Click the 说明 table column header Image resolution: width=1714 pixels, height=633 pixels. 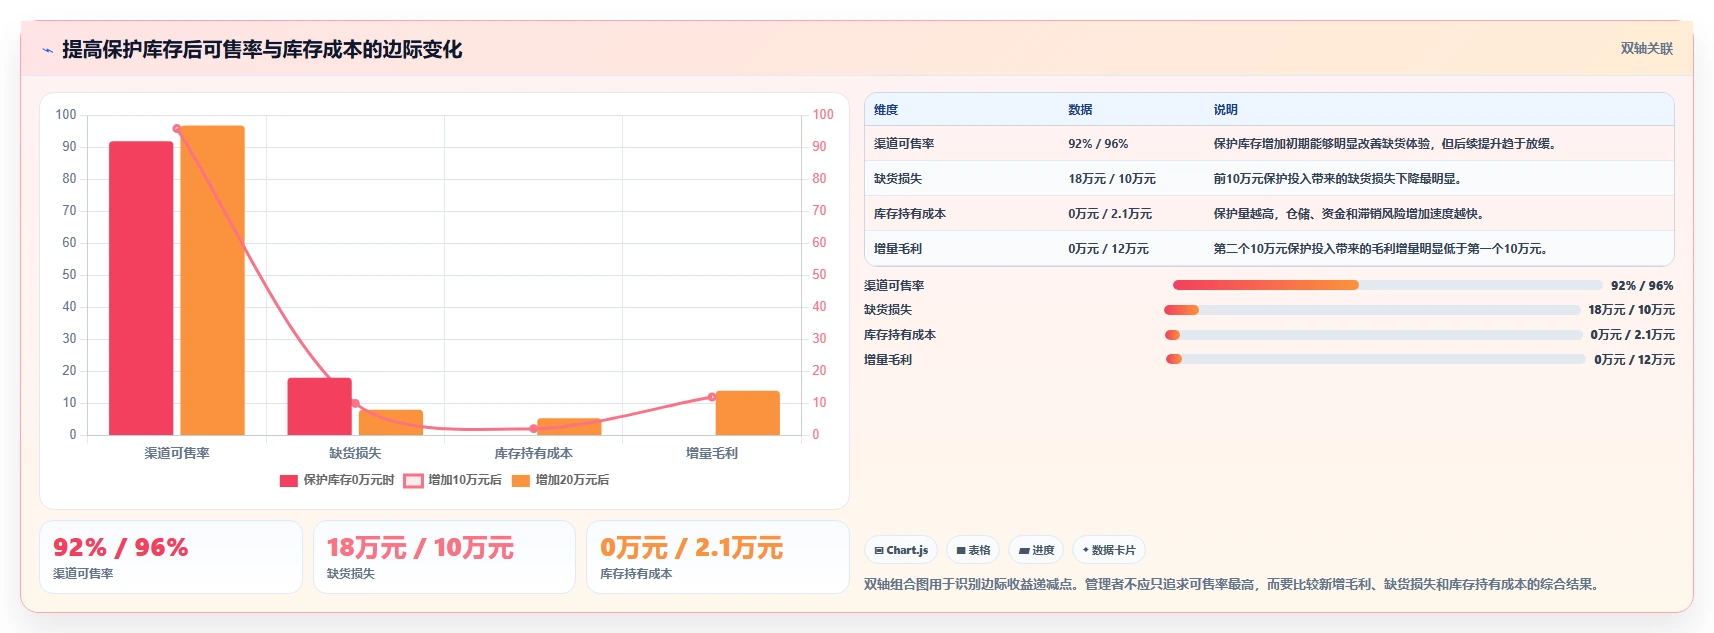click(1225, 110)
